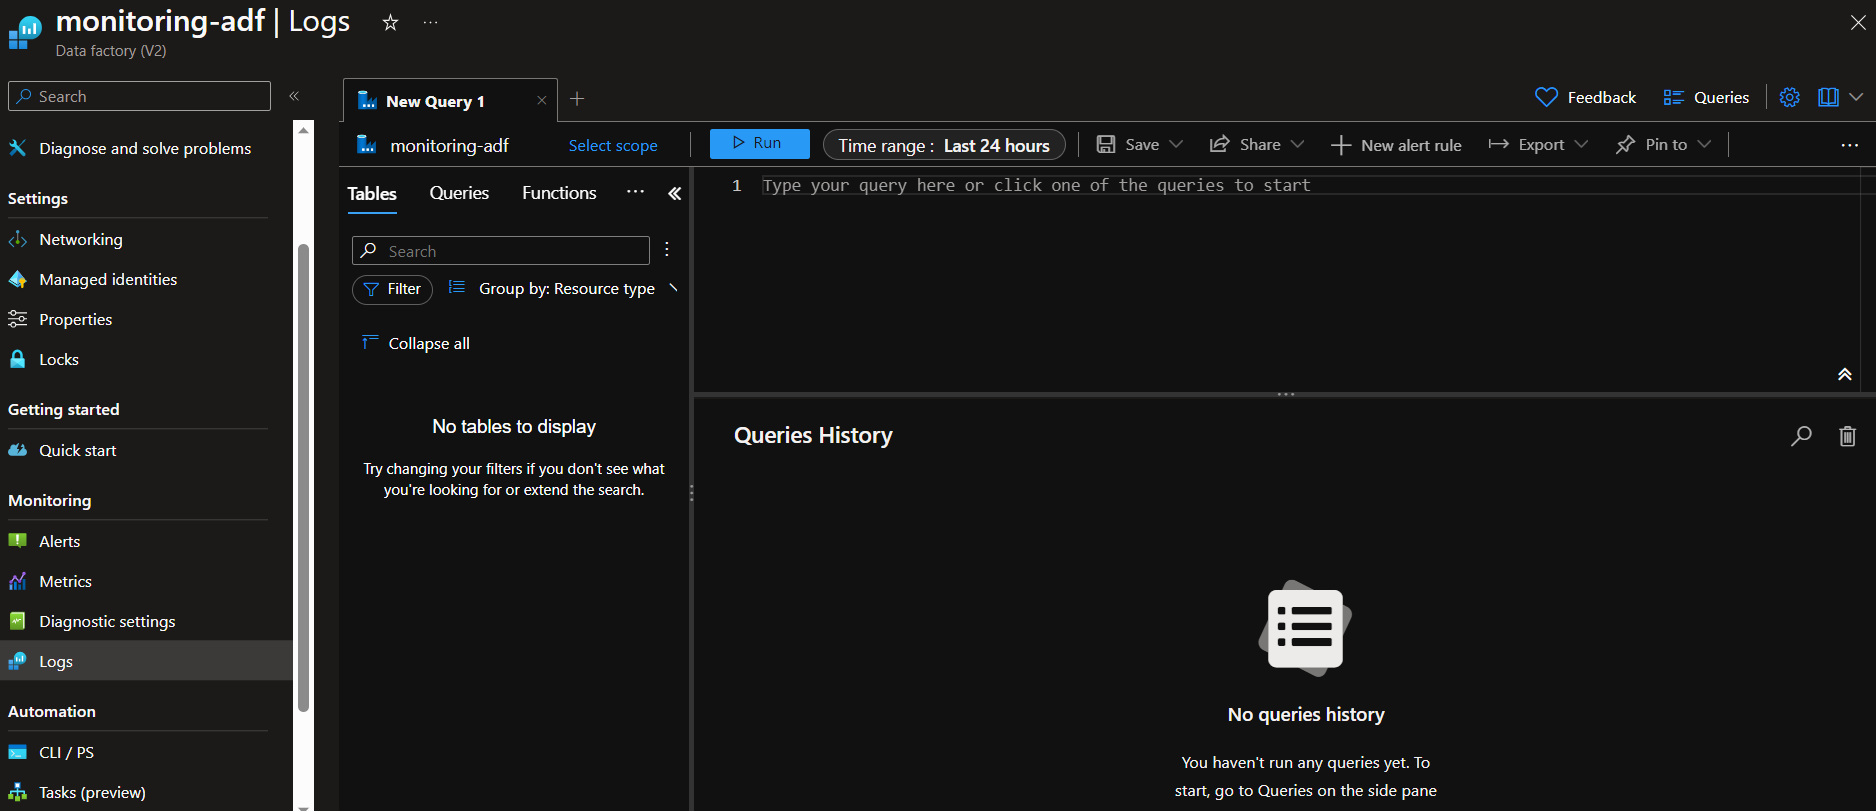Click the sidebar Search field
The width and height of the screenshot is (1876, 811).
[139, 96]
